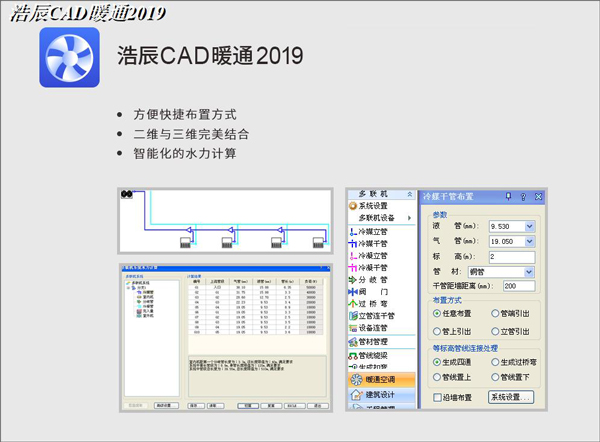Select the 分歧管 branch pipe tool

click(368, 280)
